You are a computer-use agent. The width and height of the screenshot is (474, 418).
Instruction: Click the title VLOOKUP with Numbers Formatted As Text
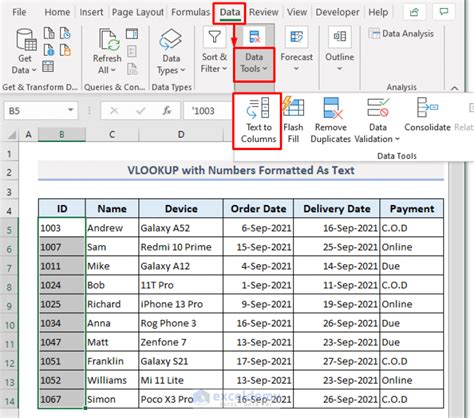pos(241,170)
